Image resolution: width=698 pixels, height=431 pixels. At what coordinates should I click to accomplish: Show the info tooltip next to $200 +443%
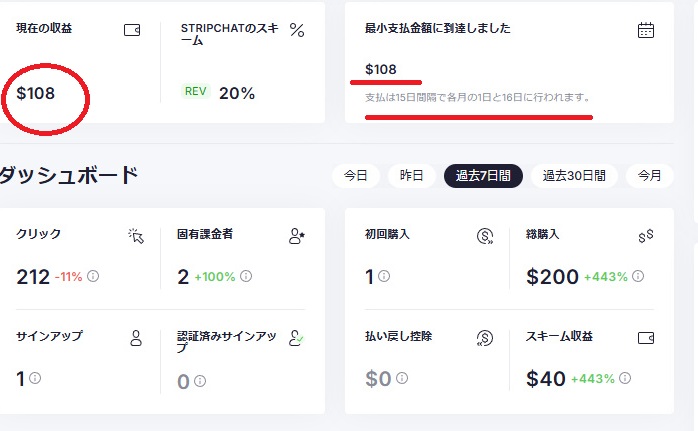(638, 276)
